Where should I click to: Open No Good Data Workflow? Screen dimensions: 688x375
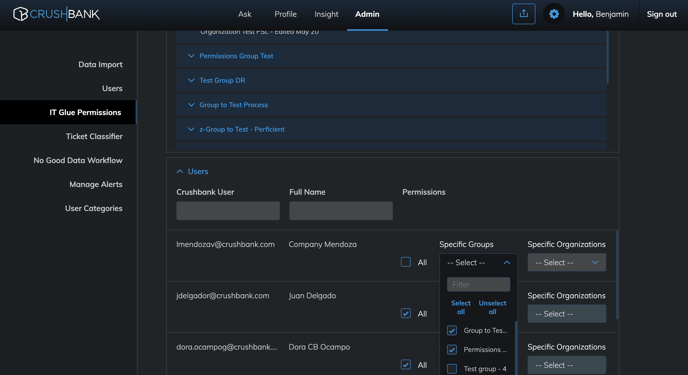point(78,161)
